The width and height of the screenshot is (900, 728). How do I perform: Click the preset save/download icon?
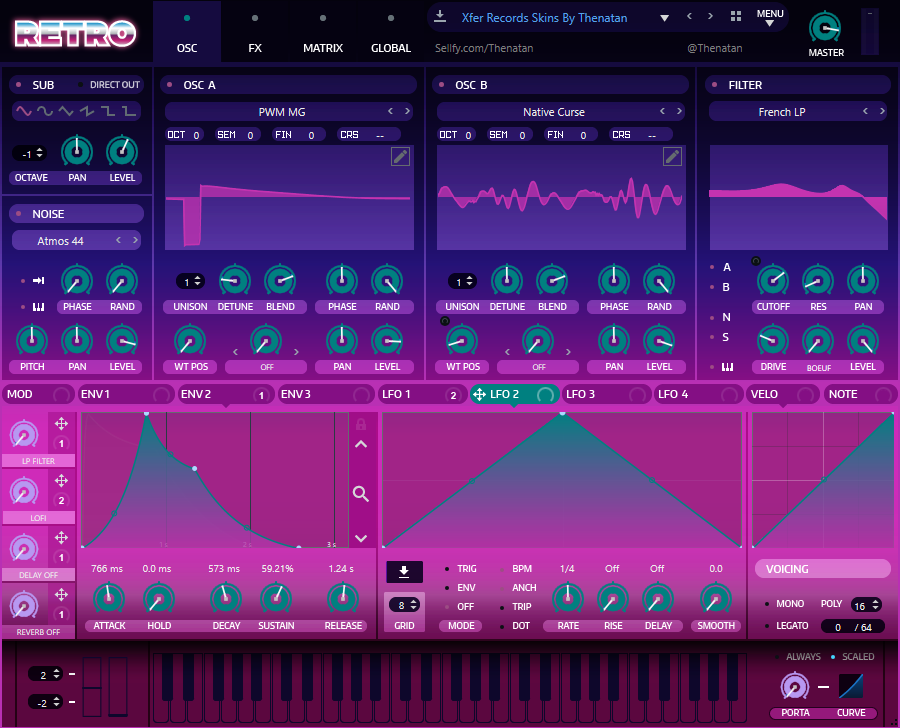(x=440, y=17)
